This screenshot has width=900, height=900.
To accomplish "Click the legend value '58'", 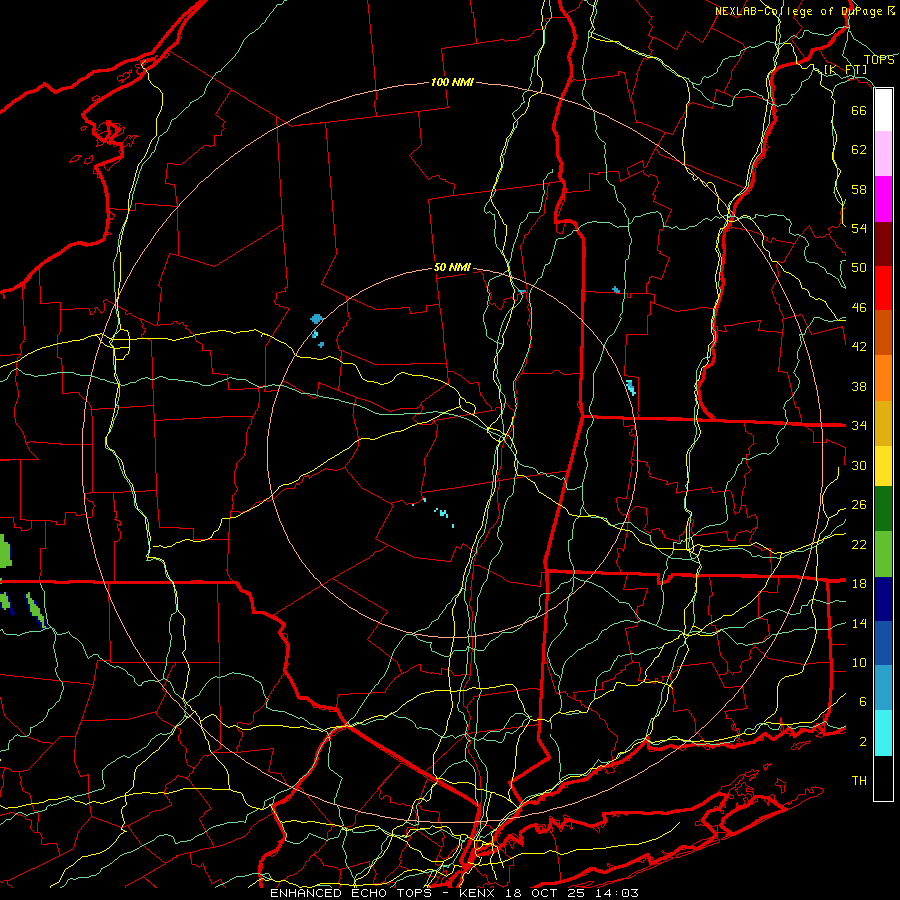I will [x=859, y=189].
